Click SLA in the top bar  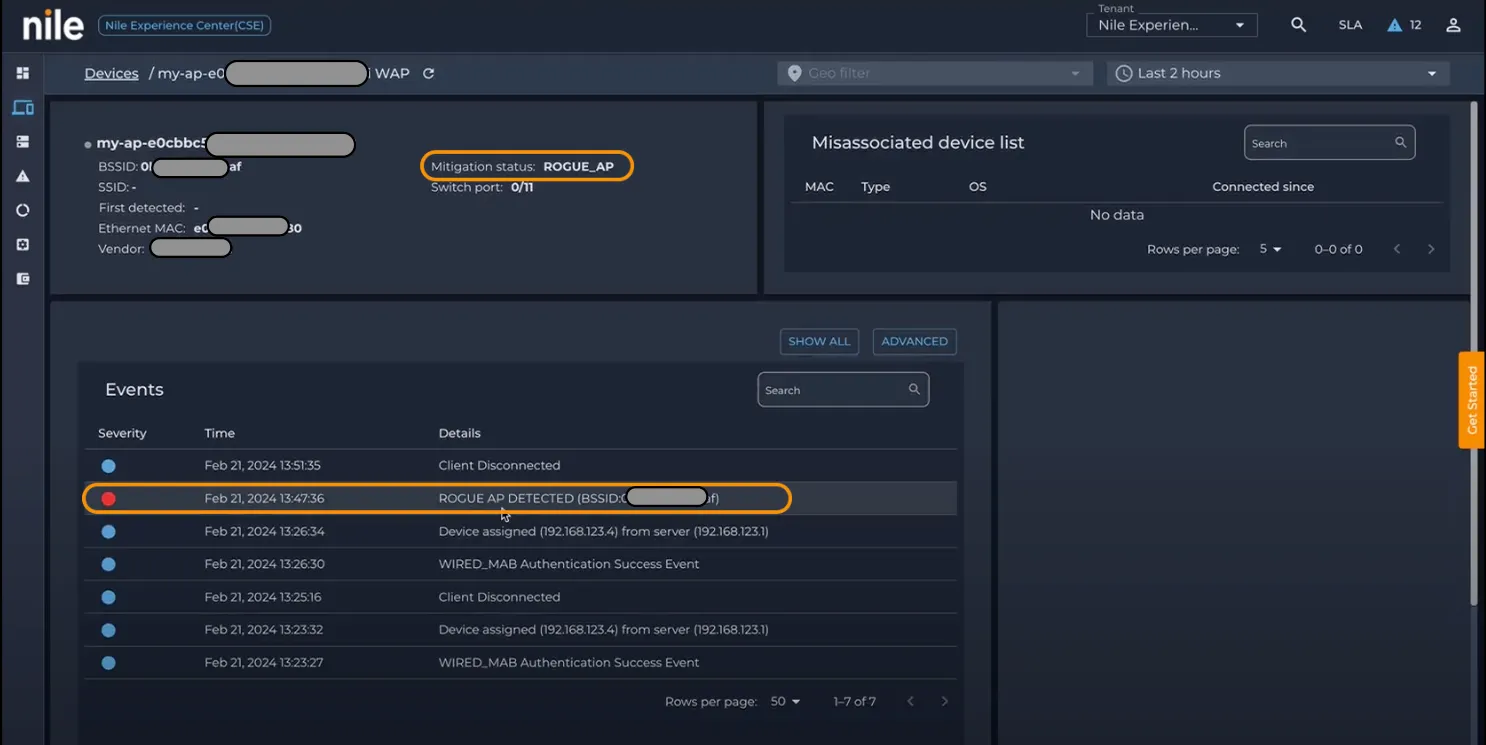(1350, 25)
